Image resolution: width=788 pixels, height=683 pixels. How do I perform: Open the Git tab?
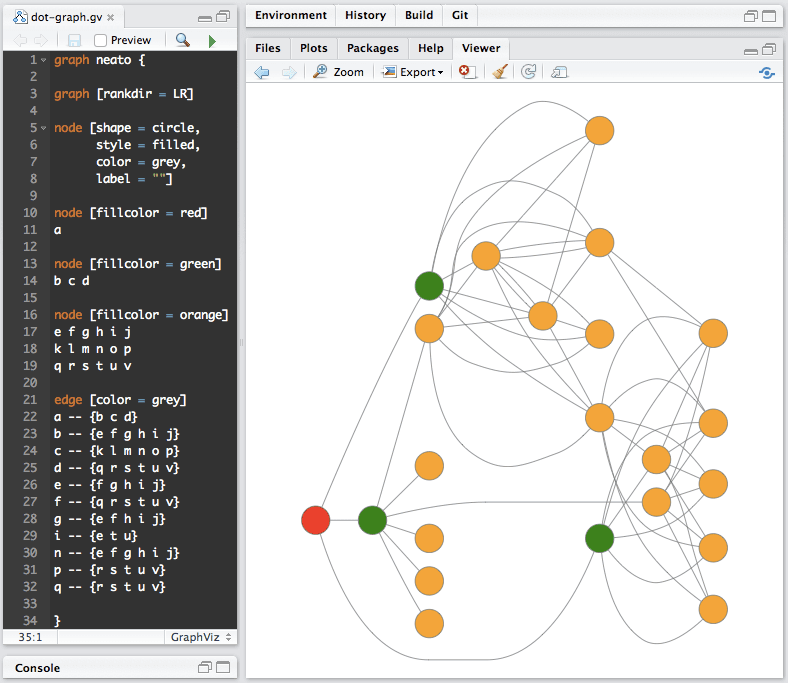click(x=460, y=16)
